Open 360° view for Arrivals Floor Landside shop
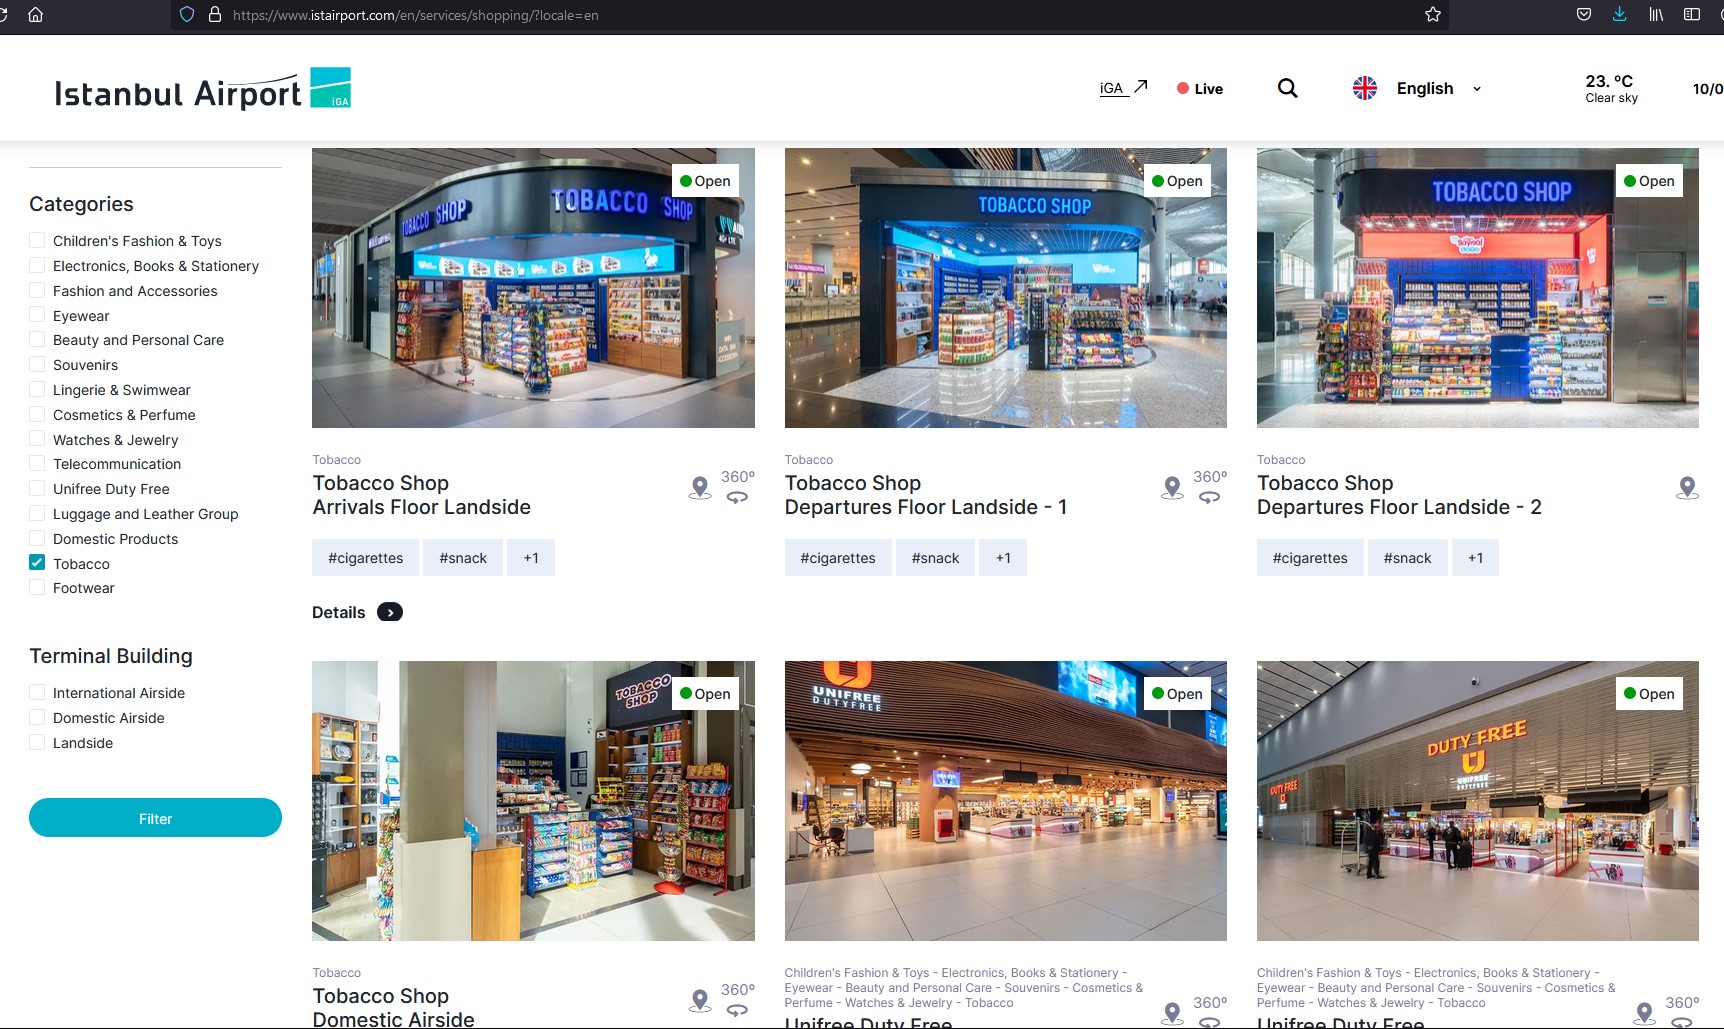Screen dimensions: 1724x1029 coord(738,488)
